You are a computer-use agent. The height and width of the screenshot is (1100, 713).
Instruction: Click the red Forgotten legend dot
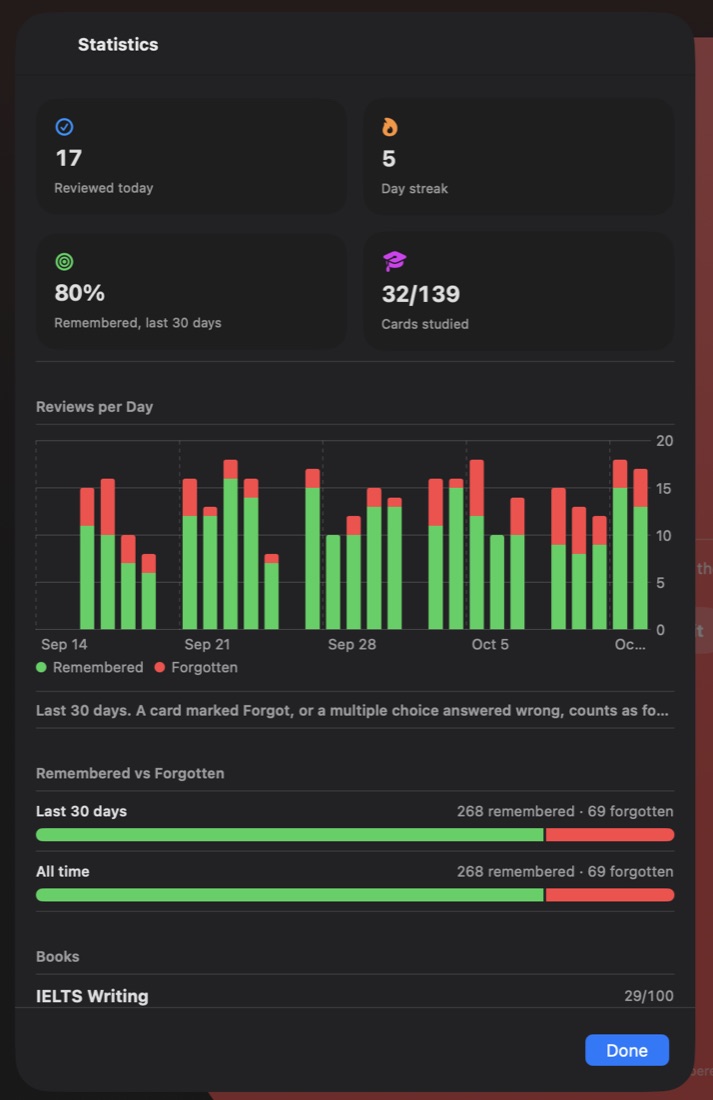[159, 667]
